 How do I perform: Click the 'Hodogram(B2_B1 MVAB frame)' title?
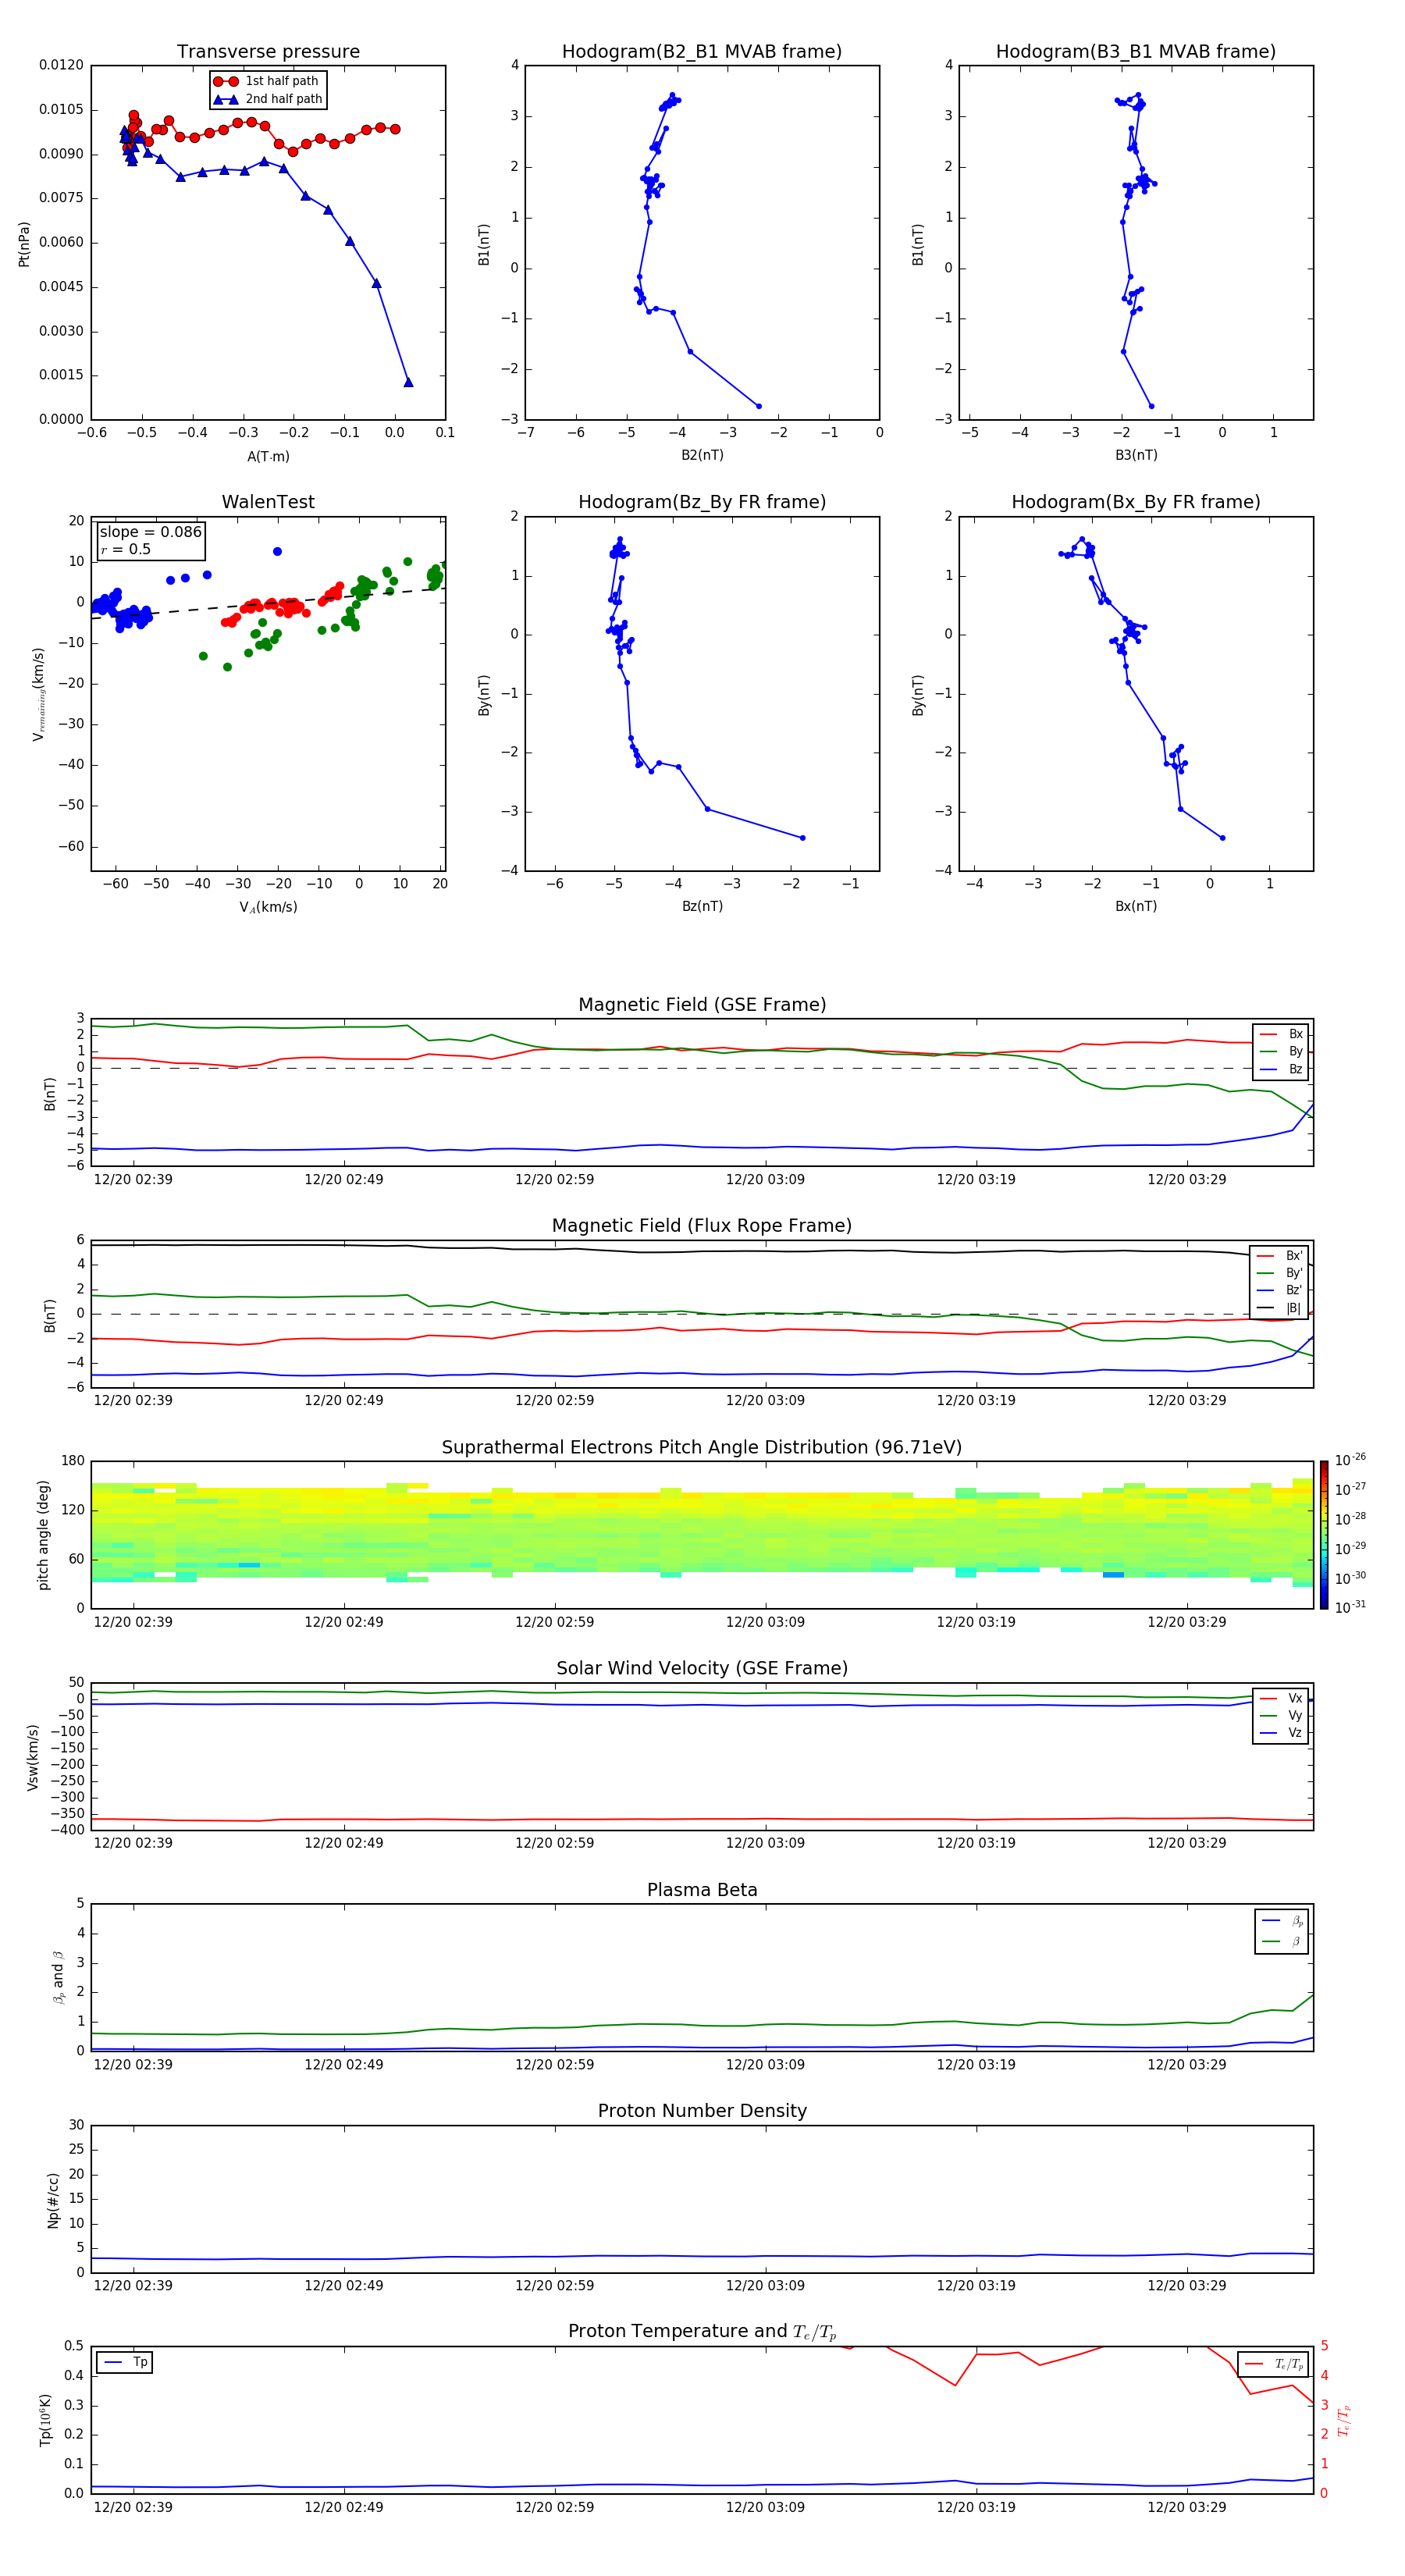(702, 52)
